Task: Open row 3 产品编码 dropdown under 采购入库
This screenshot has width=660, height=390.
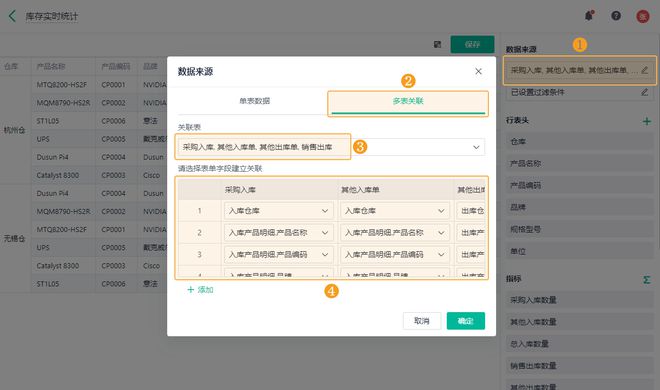Action: (279, 255)
